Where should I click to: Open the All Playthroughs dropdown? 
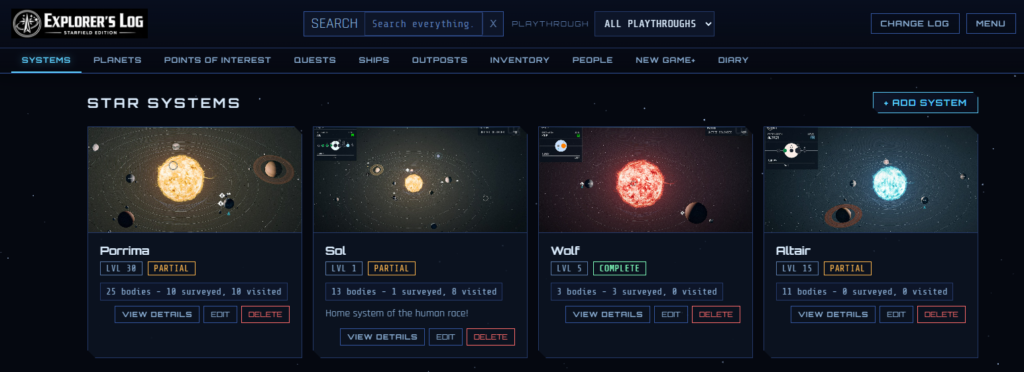(654, 24)
